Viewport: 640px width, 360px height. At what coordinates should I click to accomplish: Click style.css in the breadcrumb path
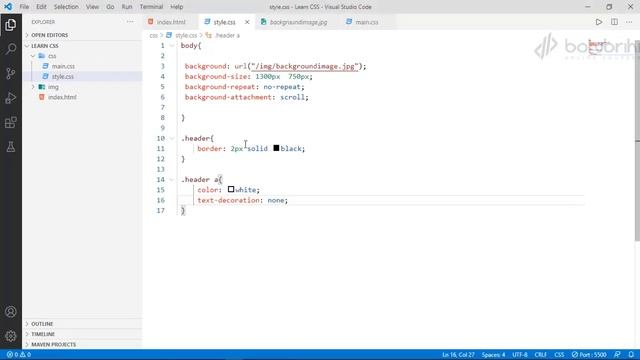(x=186, y=36)
